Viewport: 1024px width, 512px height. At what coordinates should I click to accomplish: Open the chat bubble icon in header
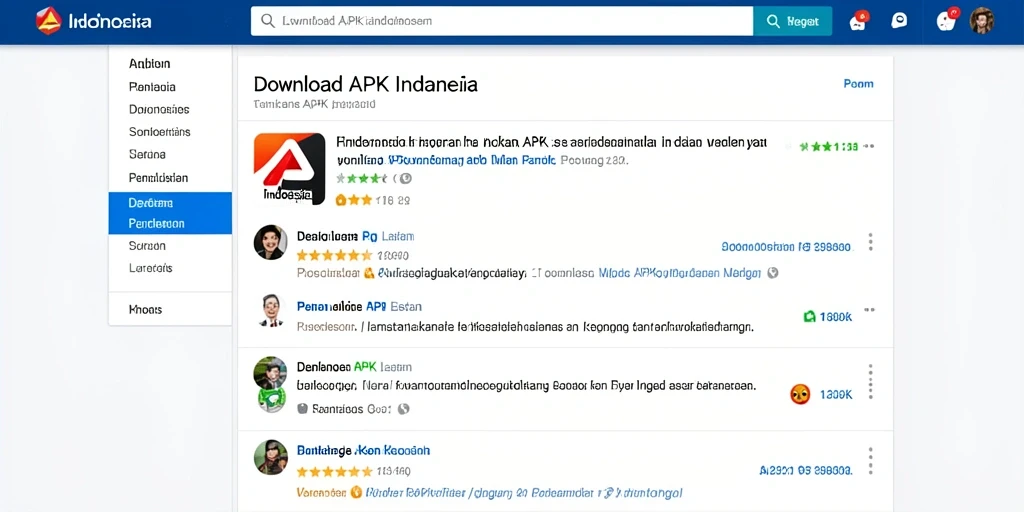tap(899, 21)
